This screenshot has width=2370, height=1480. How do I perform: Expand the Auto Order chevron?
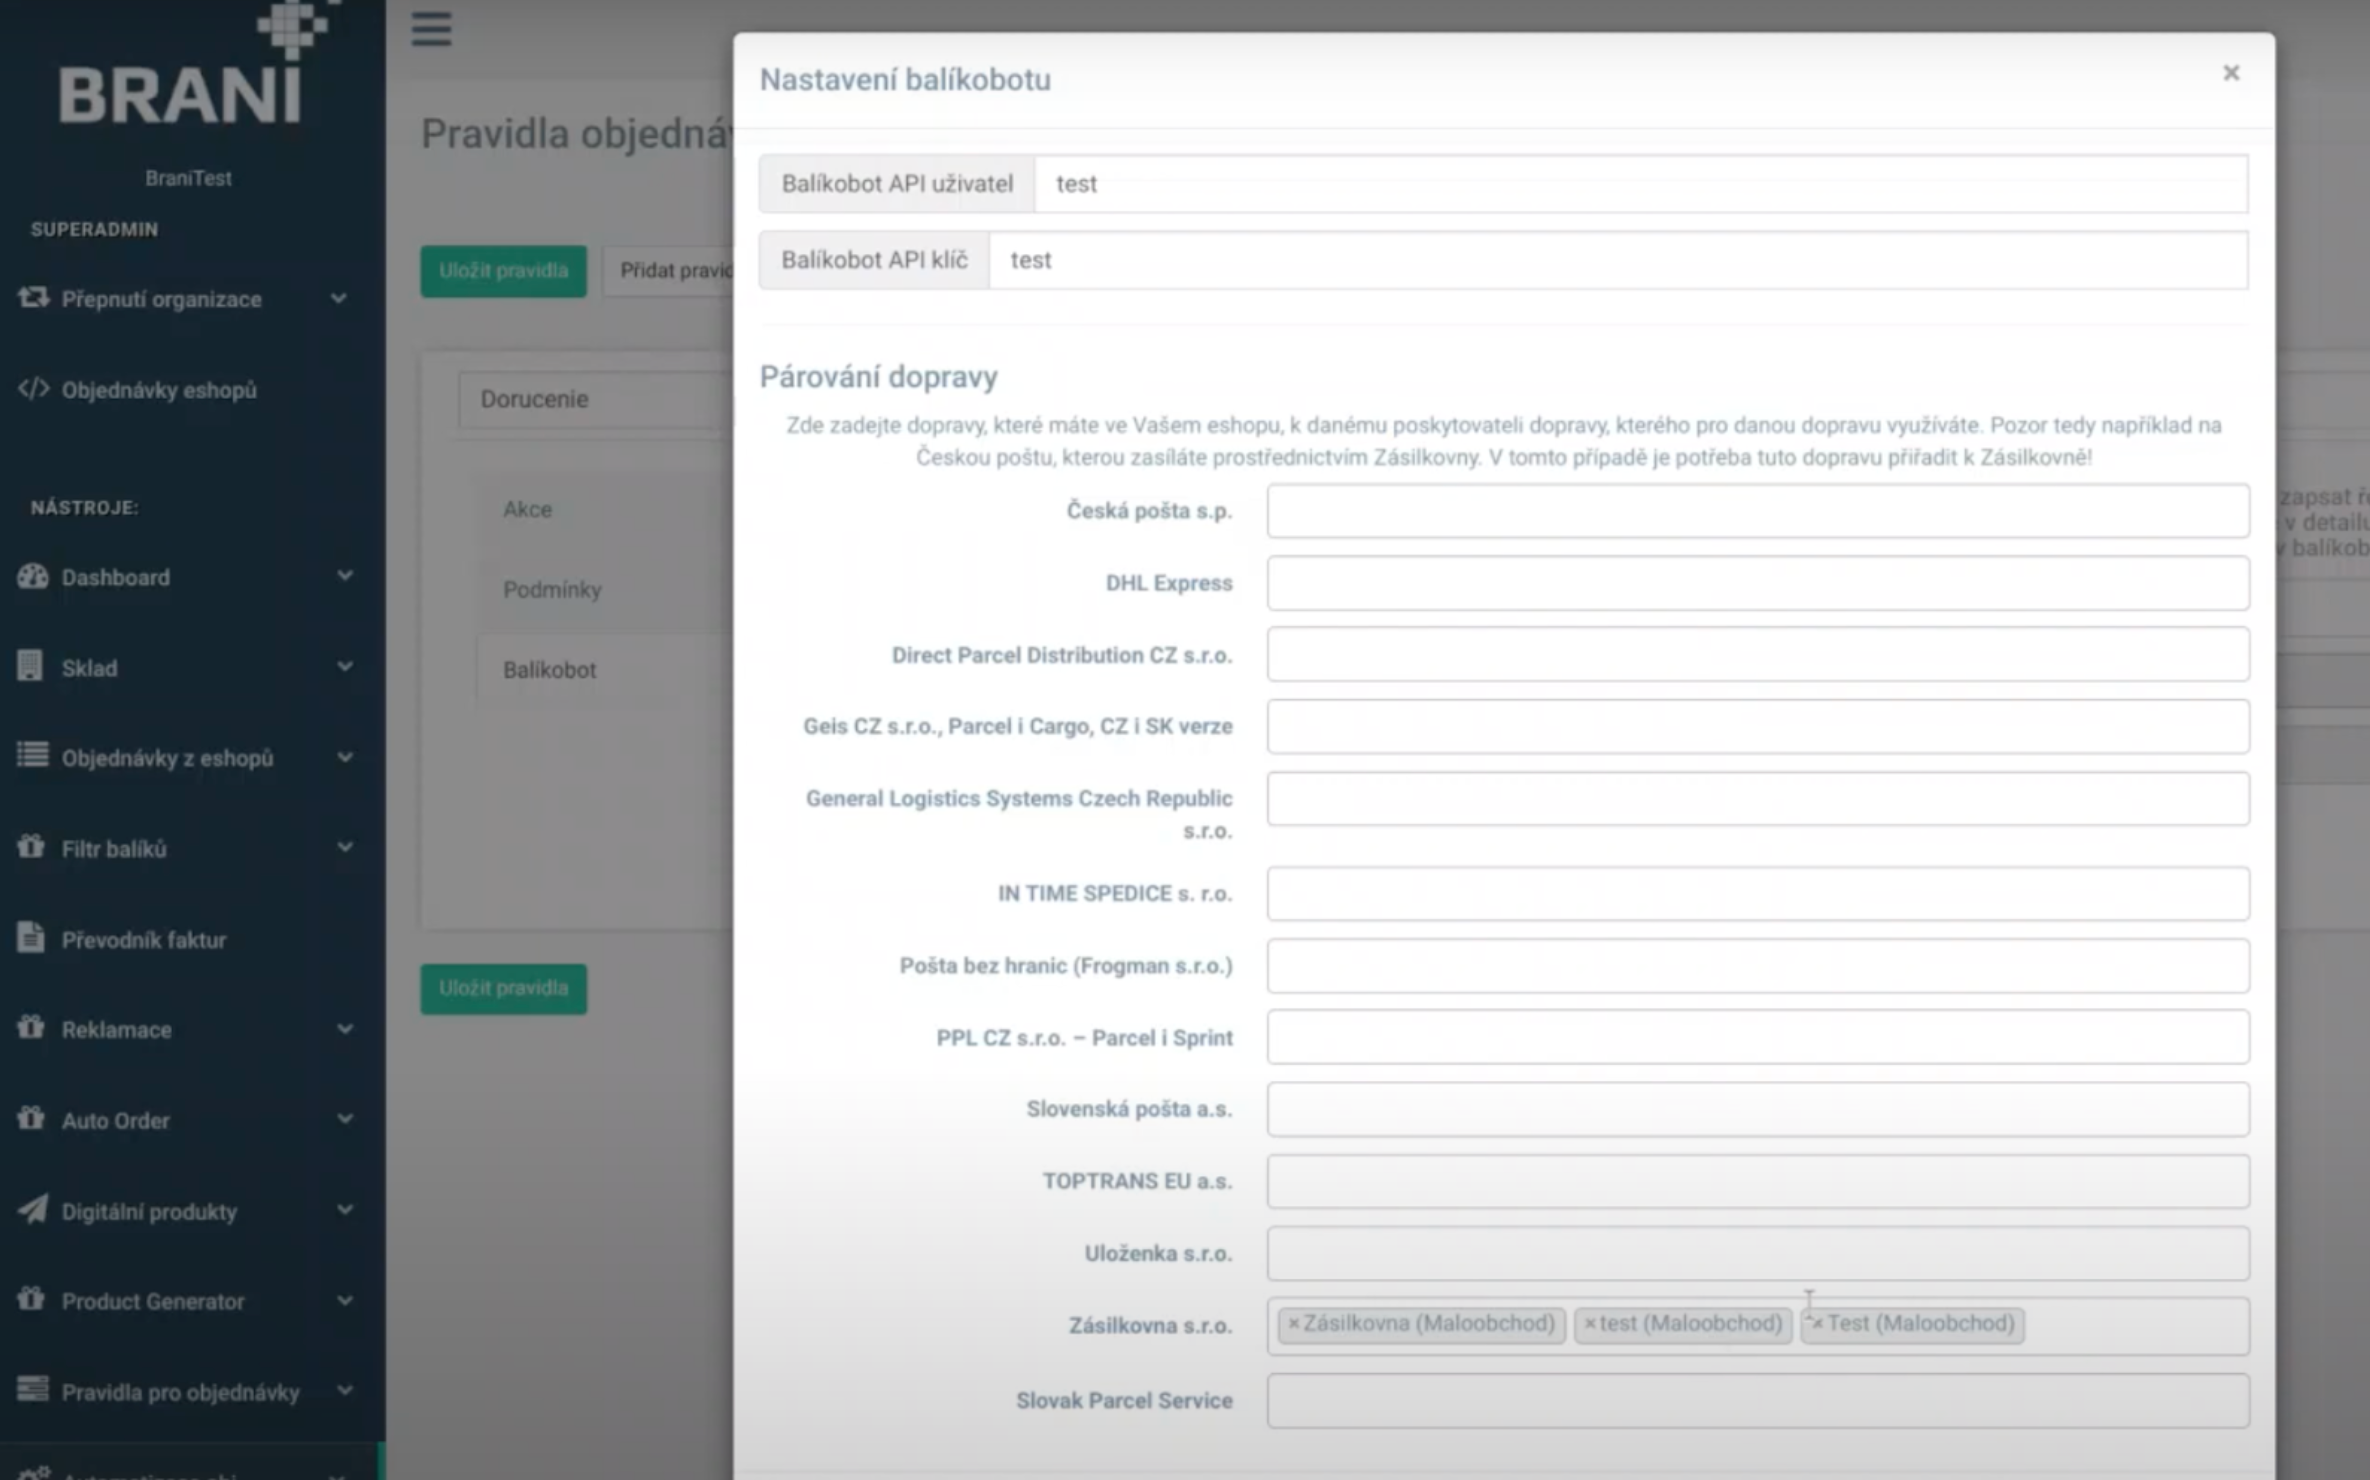[x=345, y=1120]
